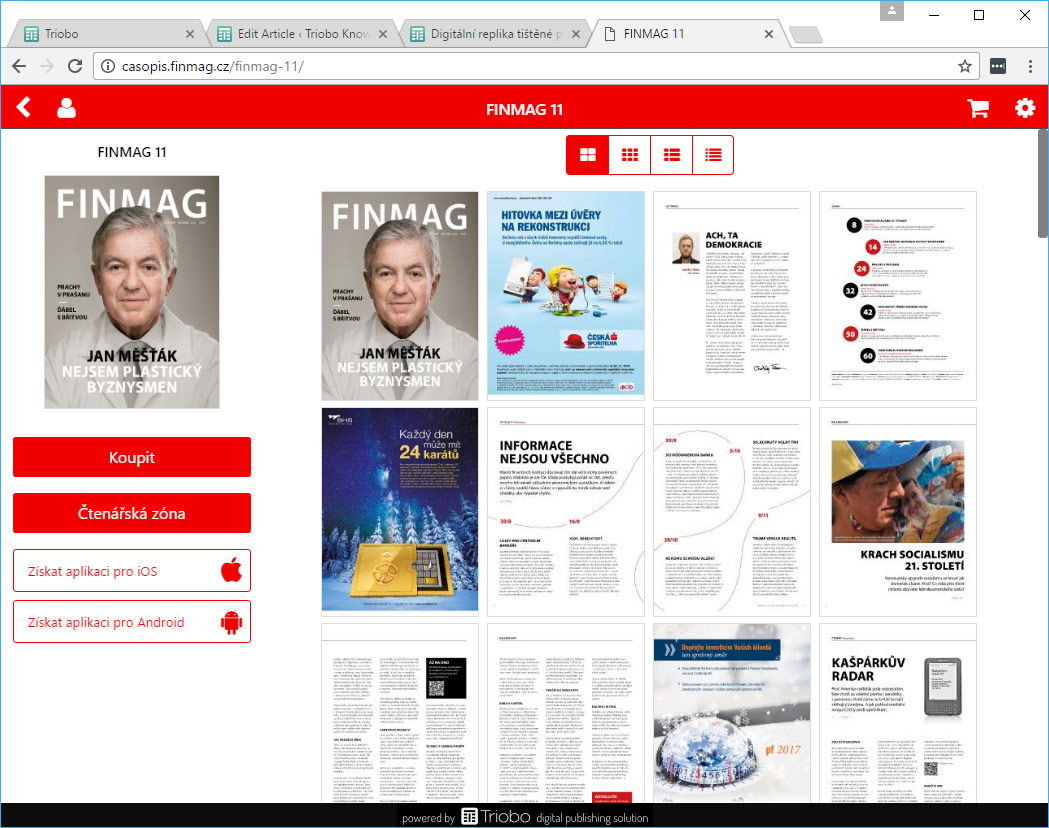Open the Chrome three-dot menu
Image resolution: width=1049 pixels, height=828 pixels.
tap(1029, 66)
